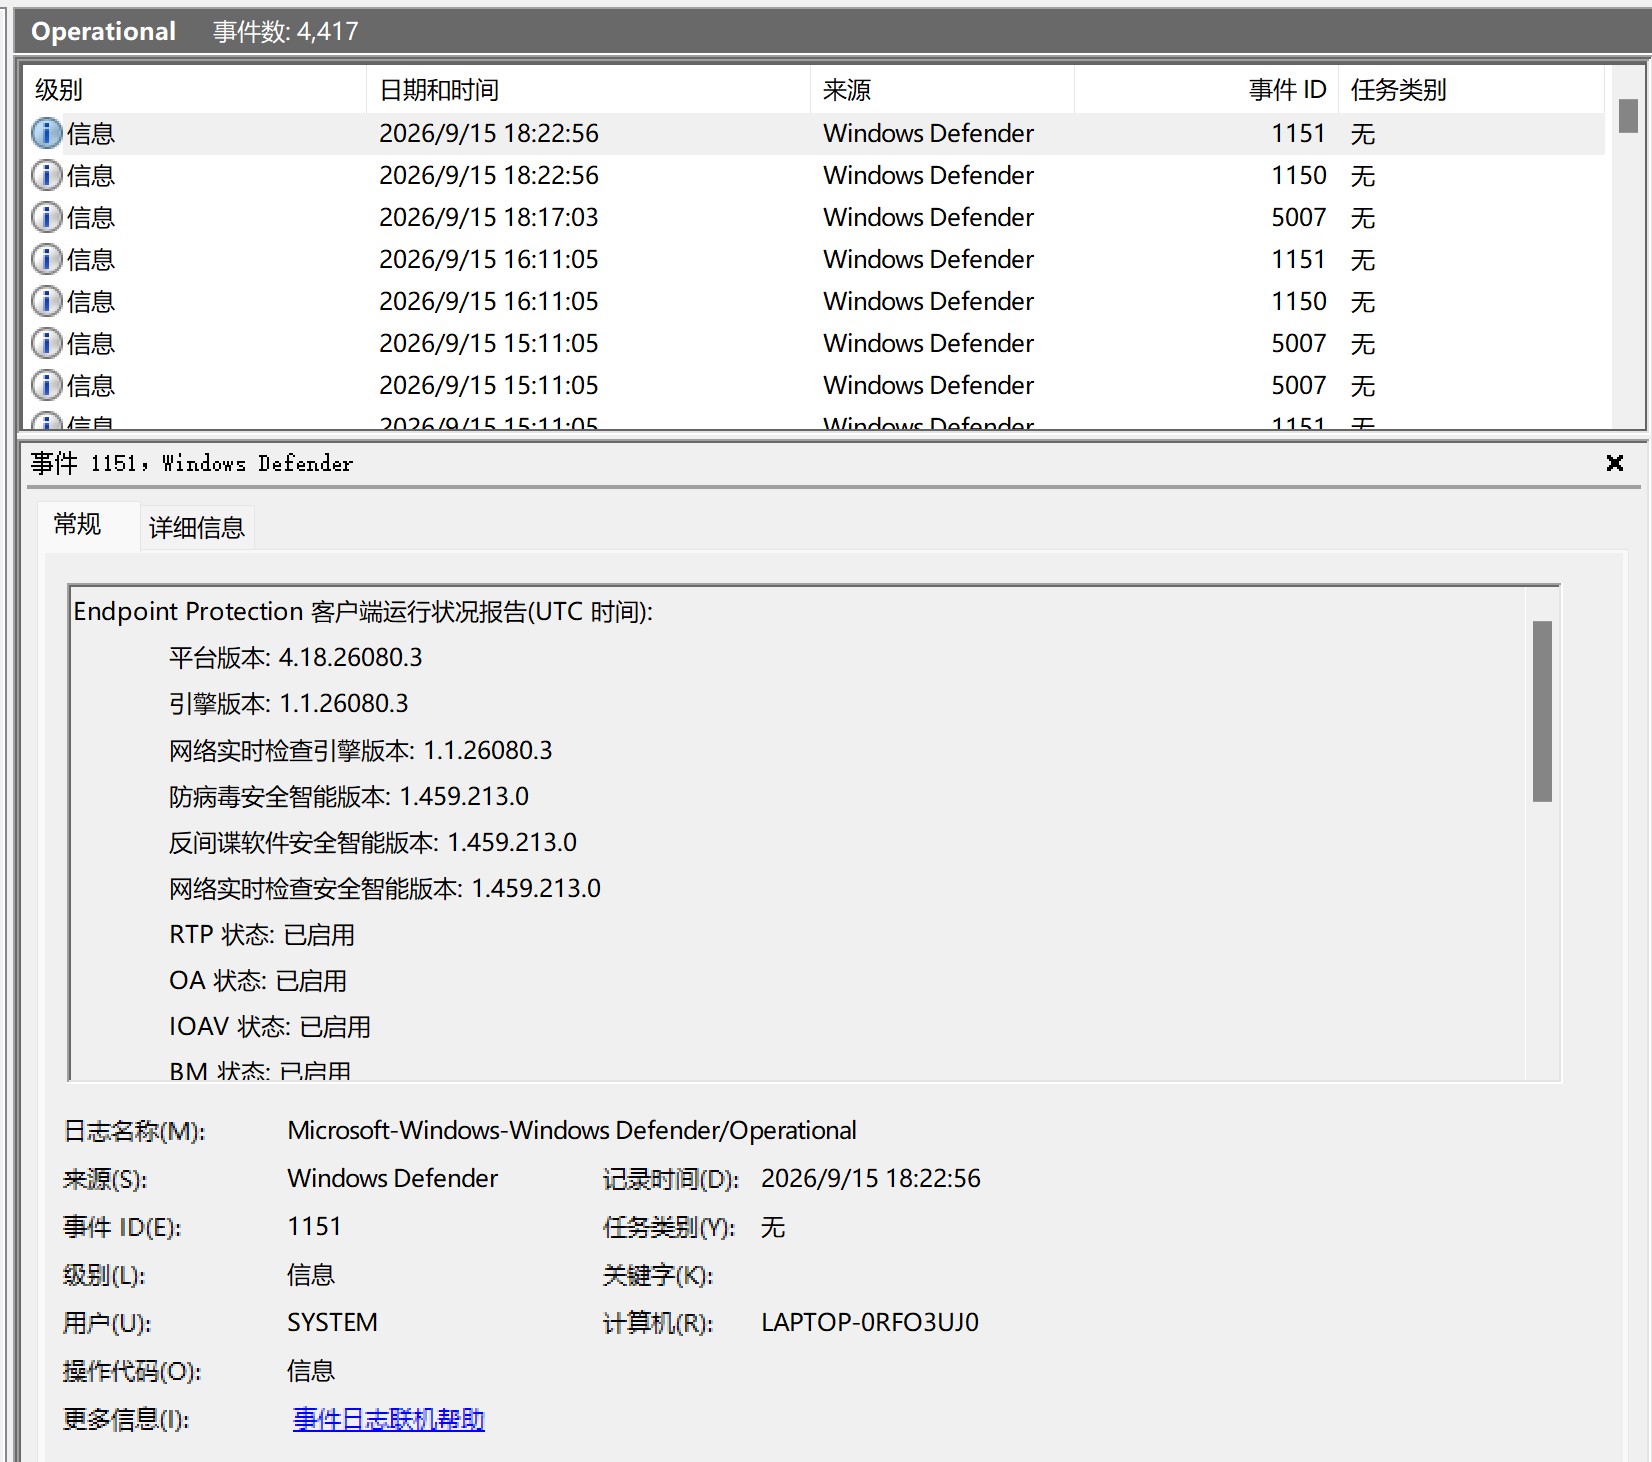Image resolution: width=1652 pixels, height=1462 pixels.
Task: Sort by the 日期和时间 column header
Action: pos(588,90)
